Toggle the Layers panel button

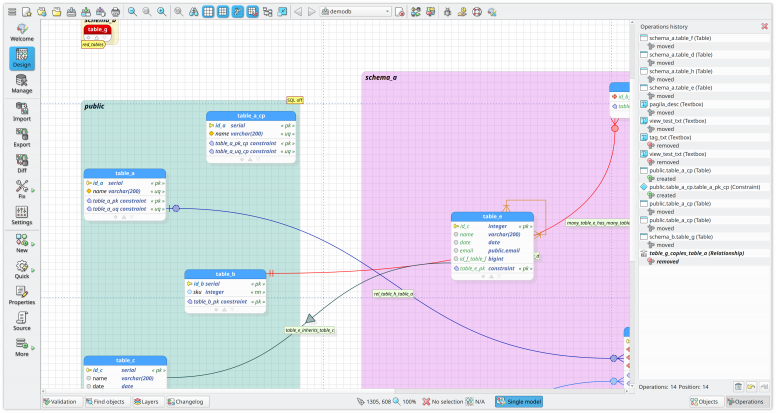click(146, 402)
